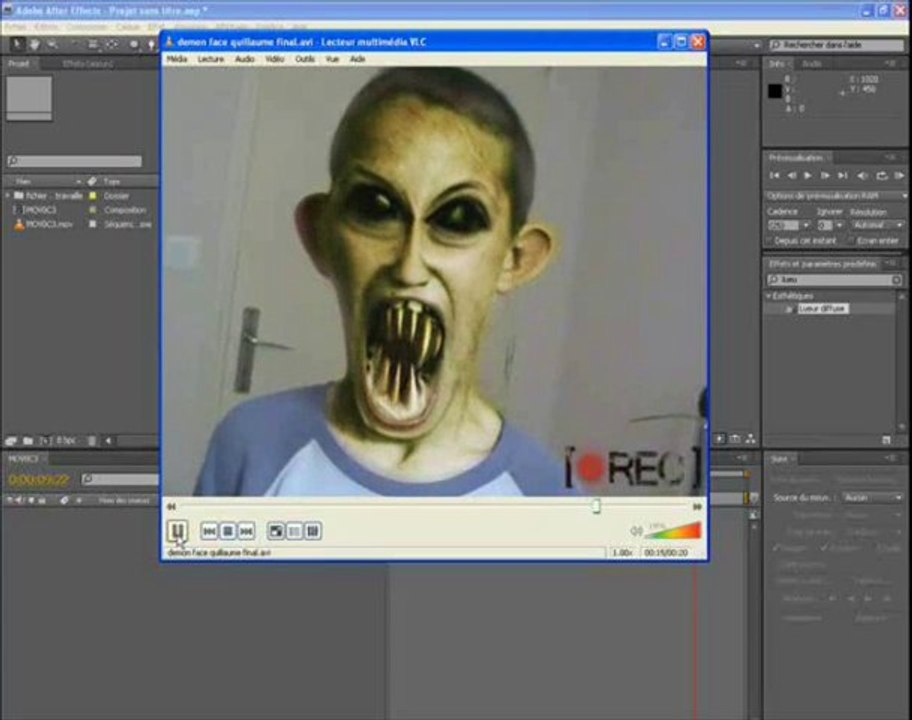The height and width of the screenshot is (720, 912).
Task: Open the Vue menu in VLC
Action: (332, 59)
